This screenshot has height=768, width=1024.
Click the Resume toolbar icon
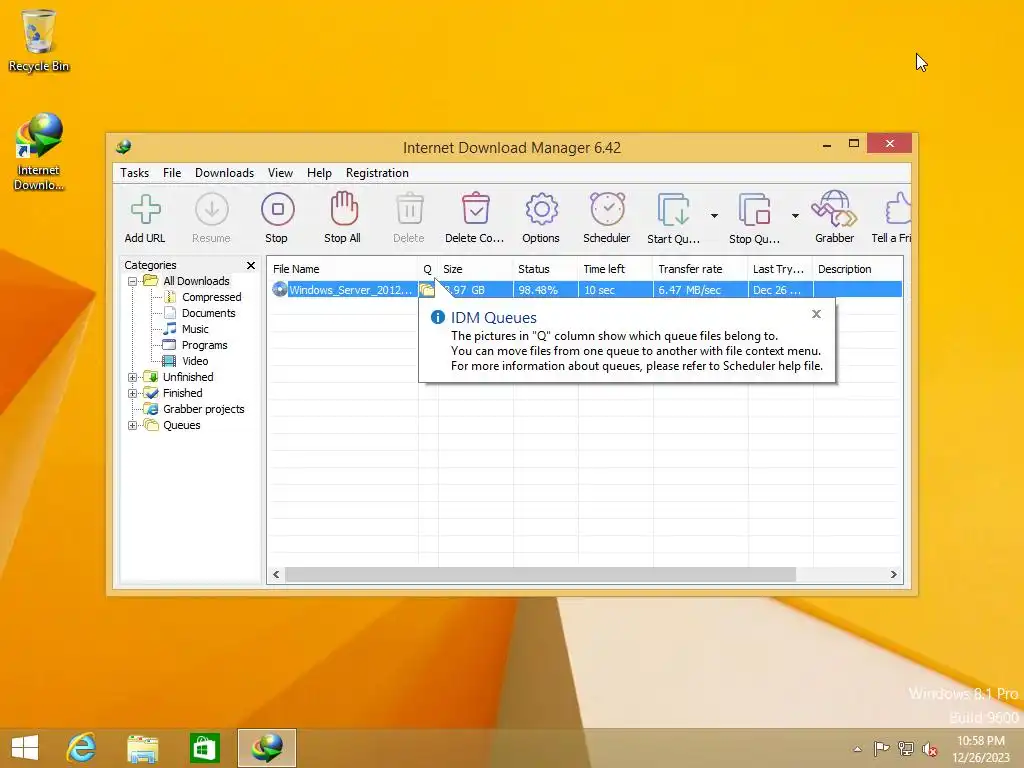point(212,210)
